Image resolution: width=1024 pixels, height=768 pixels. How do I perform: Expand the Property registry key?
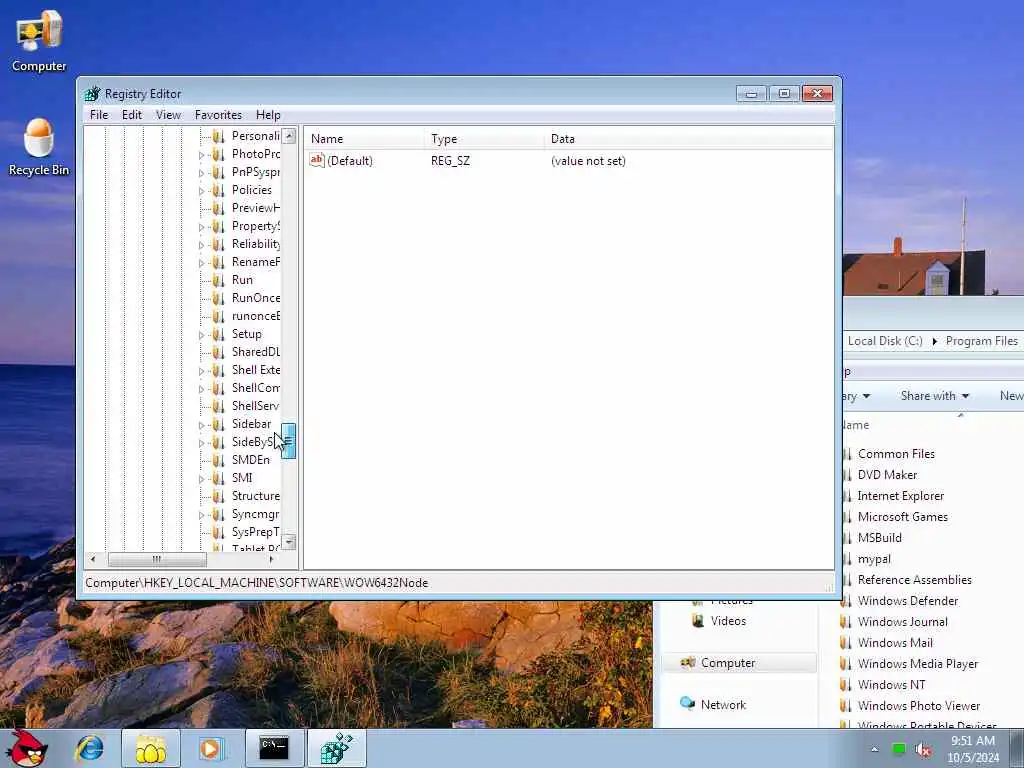point(201,227)
